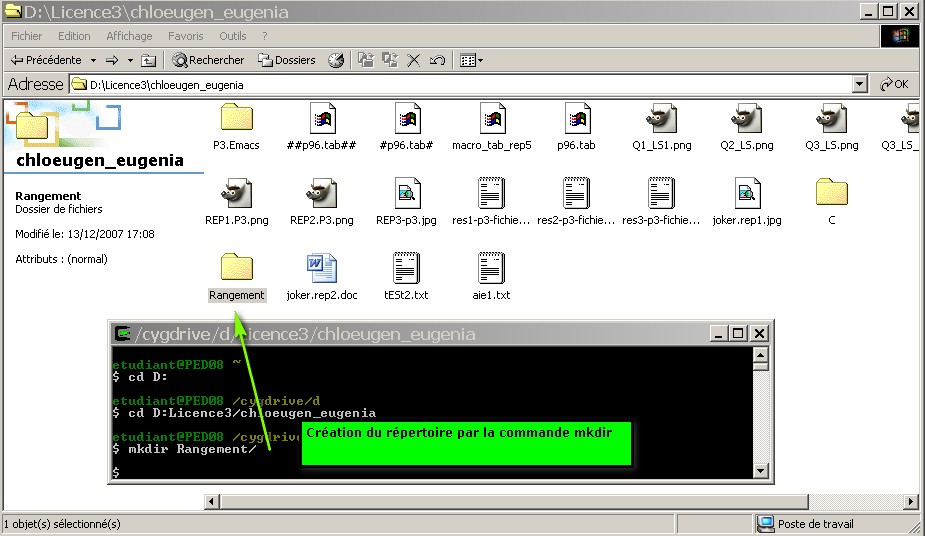Click the Adresse path input field
Image resolution: width=925 pixels, height=536 pixels.
tap(461, 84)
